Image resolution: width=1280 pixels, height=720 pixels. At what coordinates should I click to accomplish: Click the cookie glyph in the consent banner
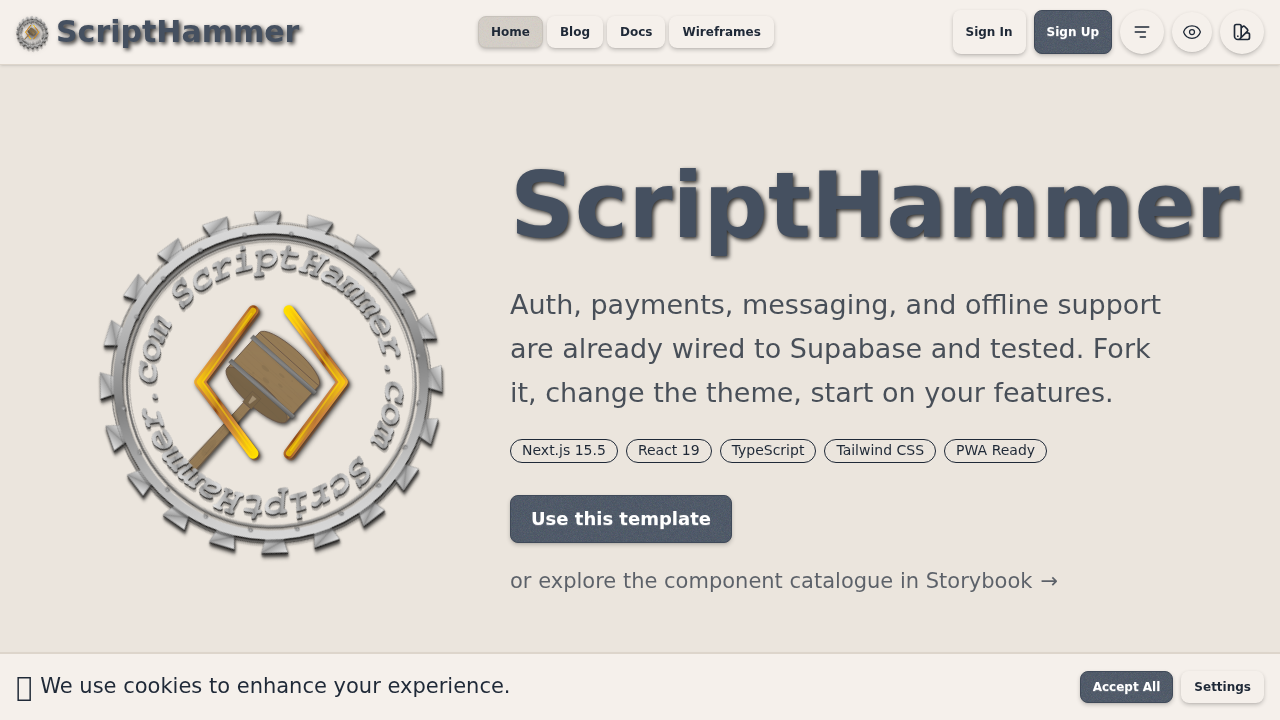click(x=24, y=687)
